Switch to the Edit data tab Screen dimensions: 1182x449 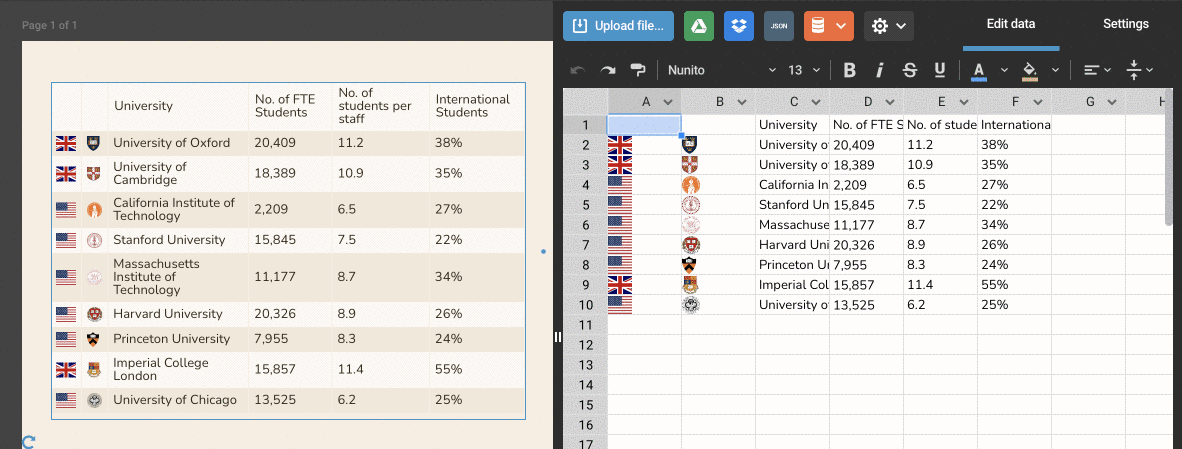coord(1011,24)
